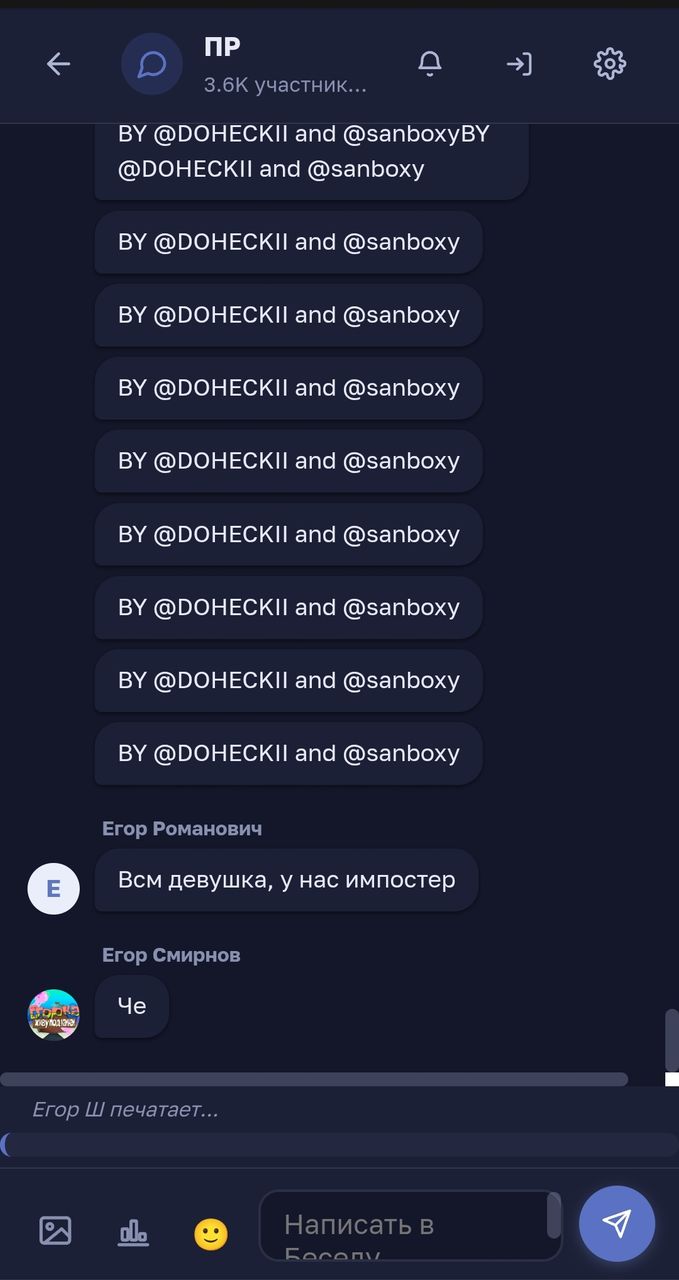The width and height of the screenshot is (679, 1280).
Task: Click Егор Романович's avatar with letter Е
Action: [53, 888]
